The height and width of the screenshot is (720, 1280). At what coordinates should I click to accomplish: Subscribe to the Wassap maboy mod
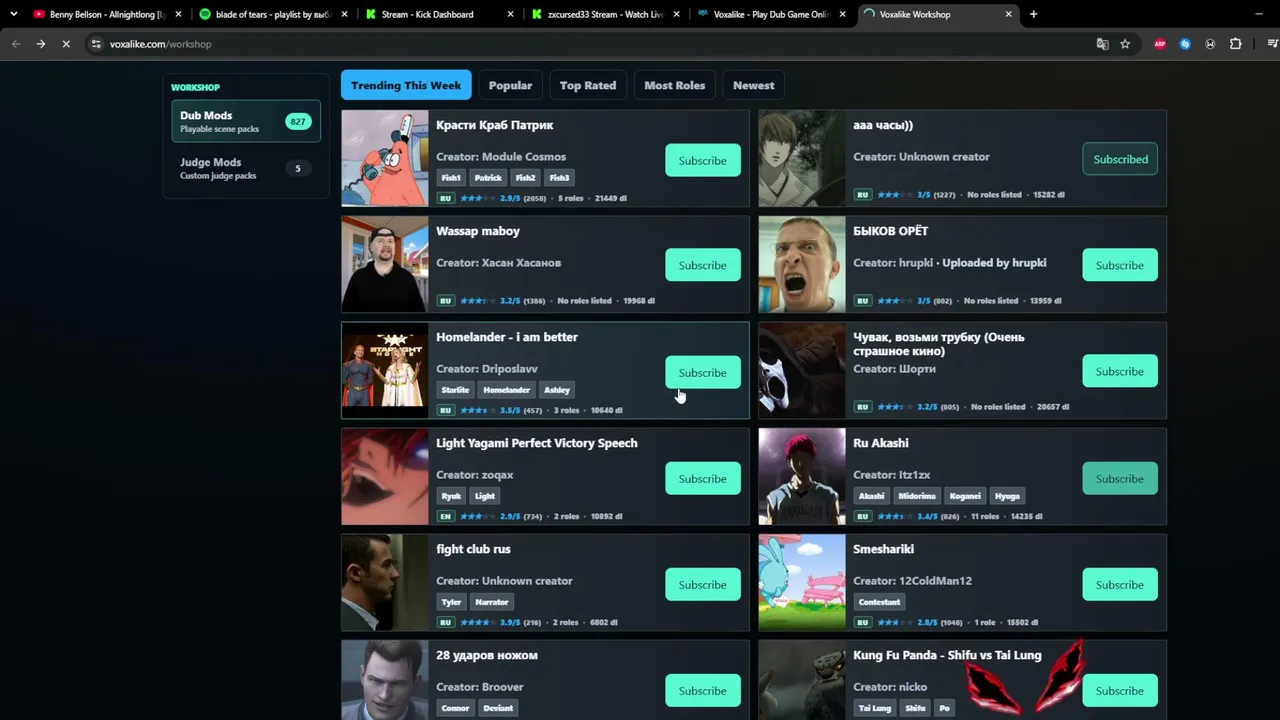pos(703,265)
